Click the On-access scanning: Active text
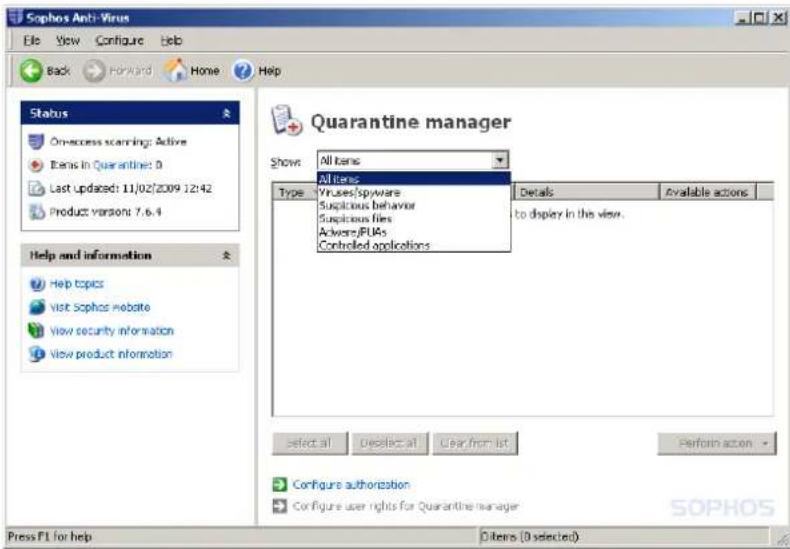790x549 pixels. tap(118, 142)
